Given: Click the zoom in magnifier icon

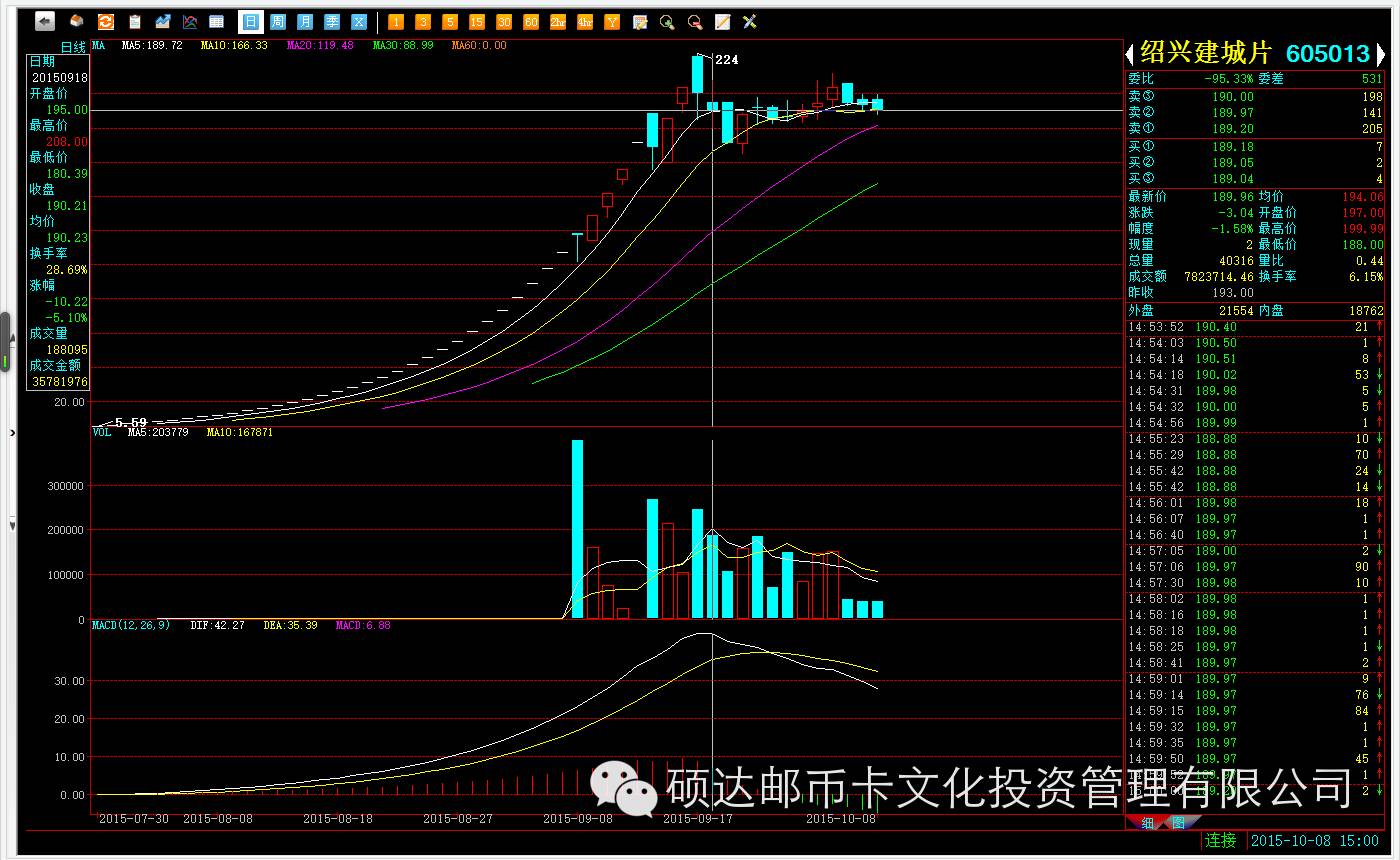Looking at the screenshot, I should (667, 21).
